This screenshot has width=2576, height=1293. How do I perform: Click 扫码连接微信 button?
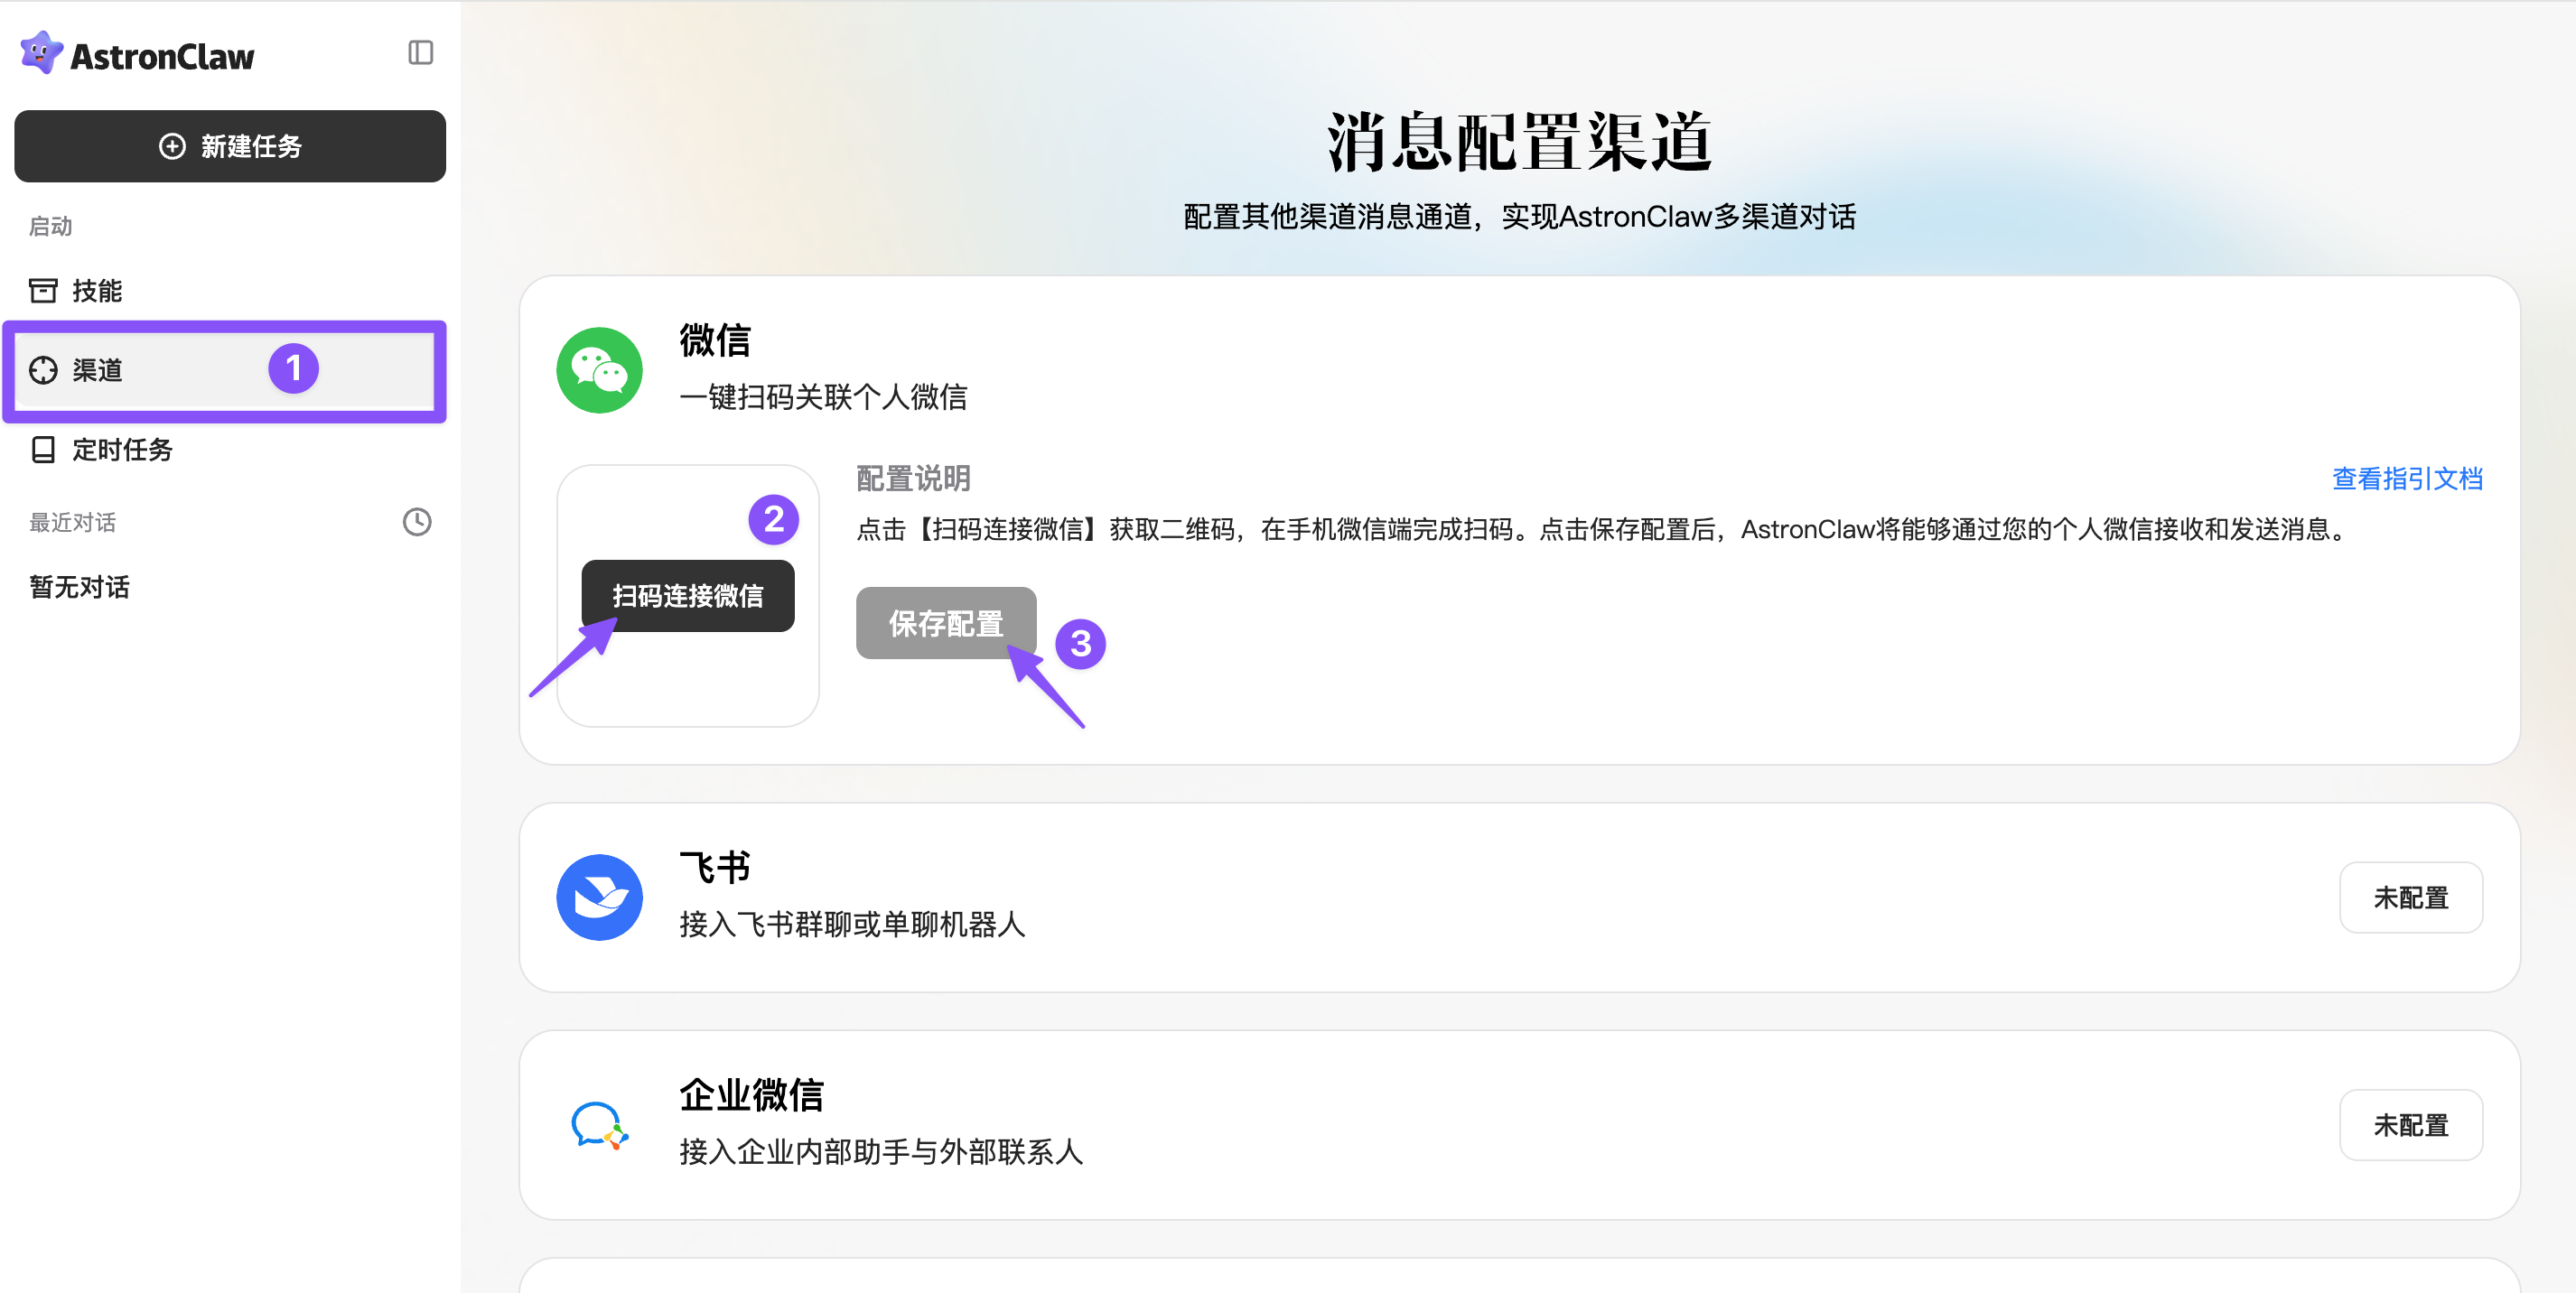(688, 596)
